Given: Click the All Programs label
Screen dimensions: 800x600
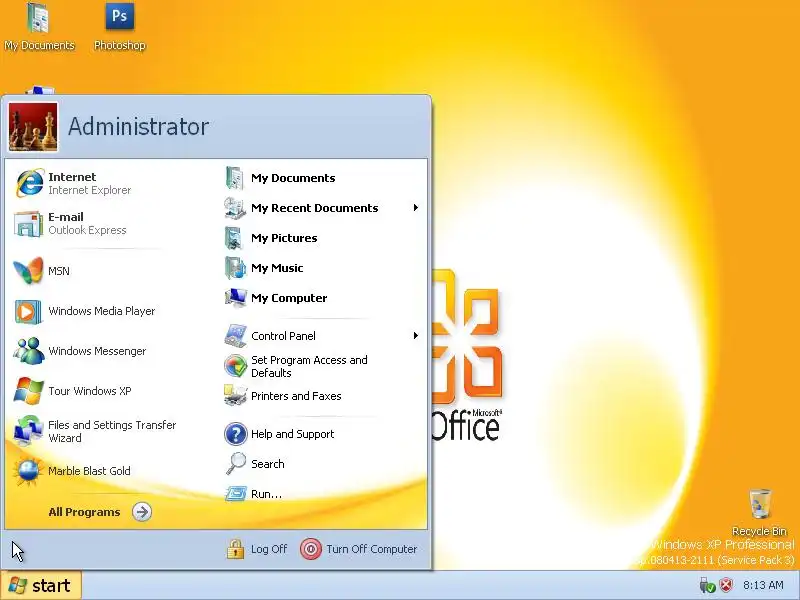Looking at the screenshot, I should click(x=84, y=512).
